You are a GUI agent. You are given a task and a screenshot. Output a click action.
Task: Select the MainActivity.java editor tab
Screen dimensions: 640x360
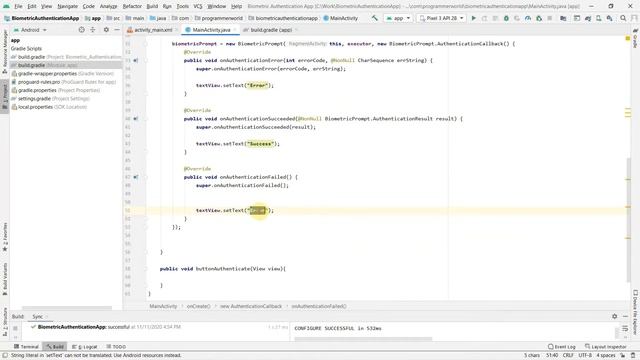pos(211,30)
